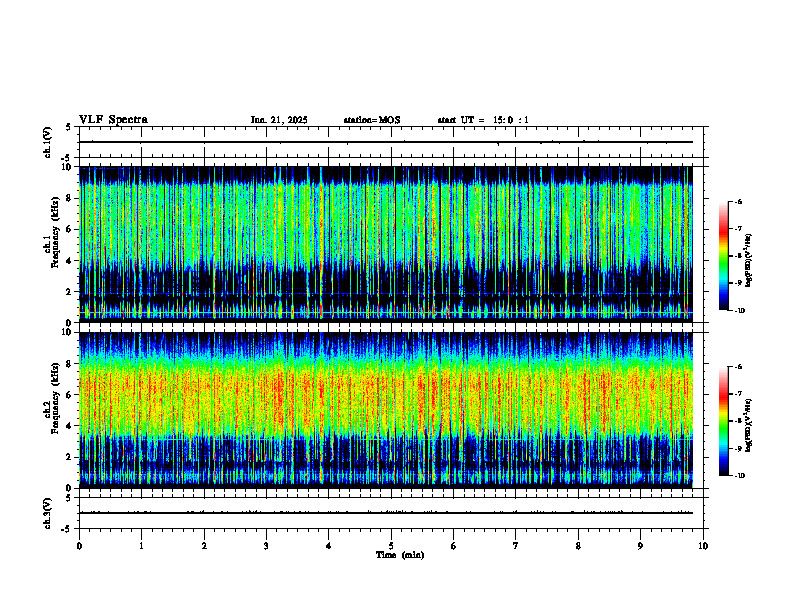Viewport: 792px width, 612px height.
Task: Click the "ch.1(V)" axis label at top
Action: click(x=47, y=142)
